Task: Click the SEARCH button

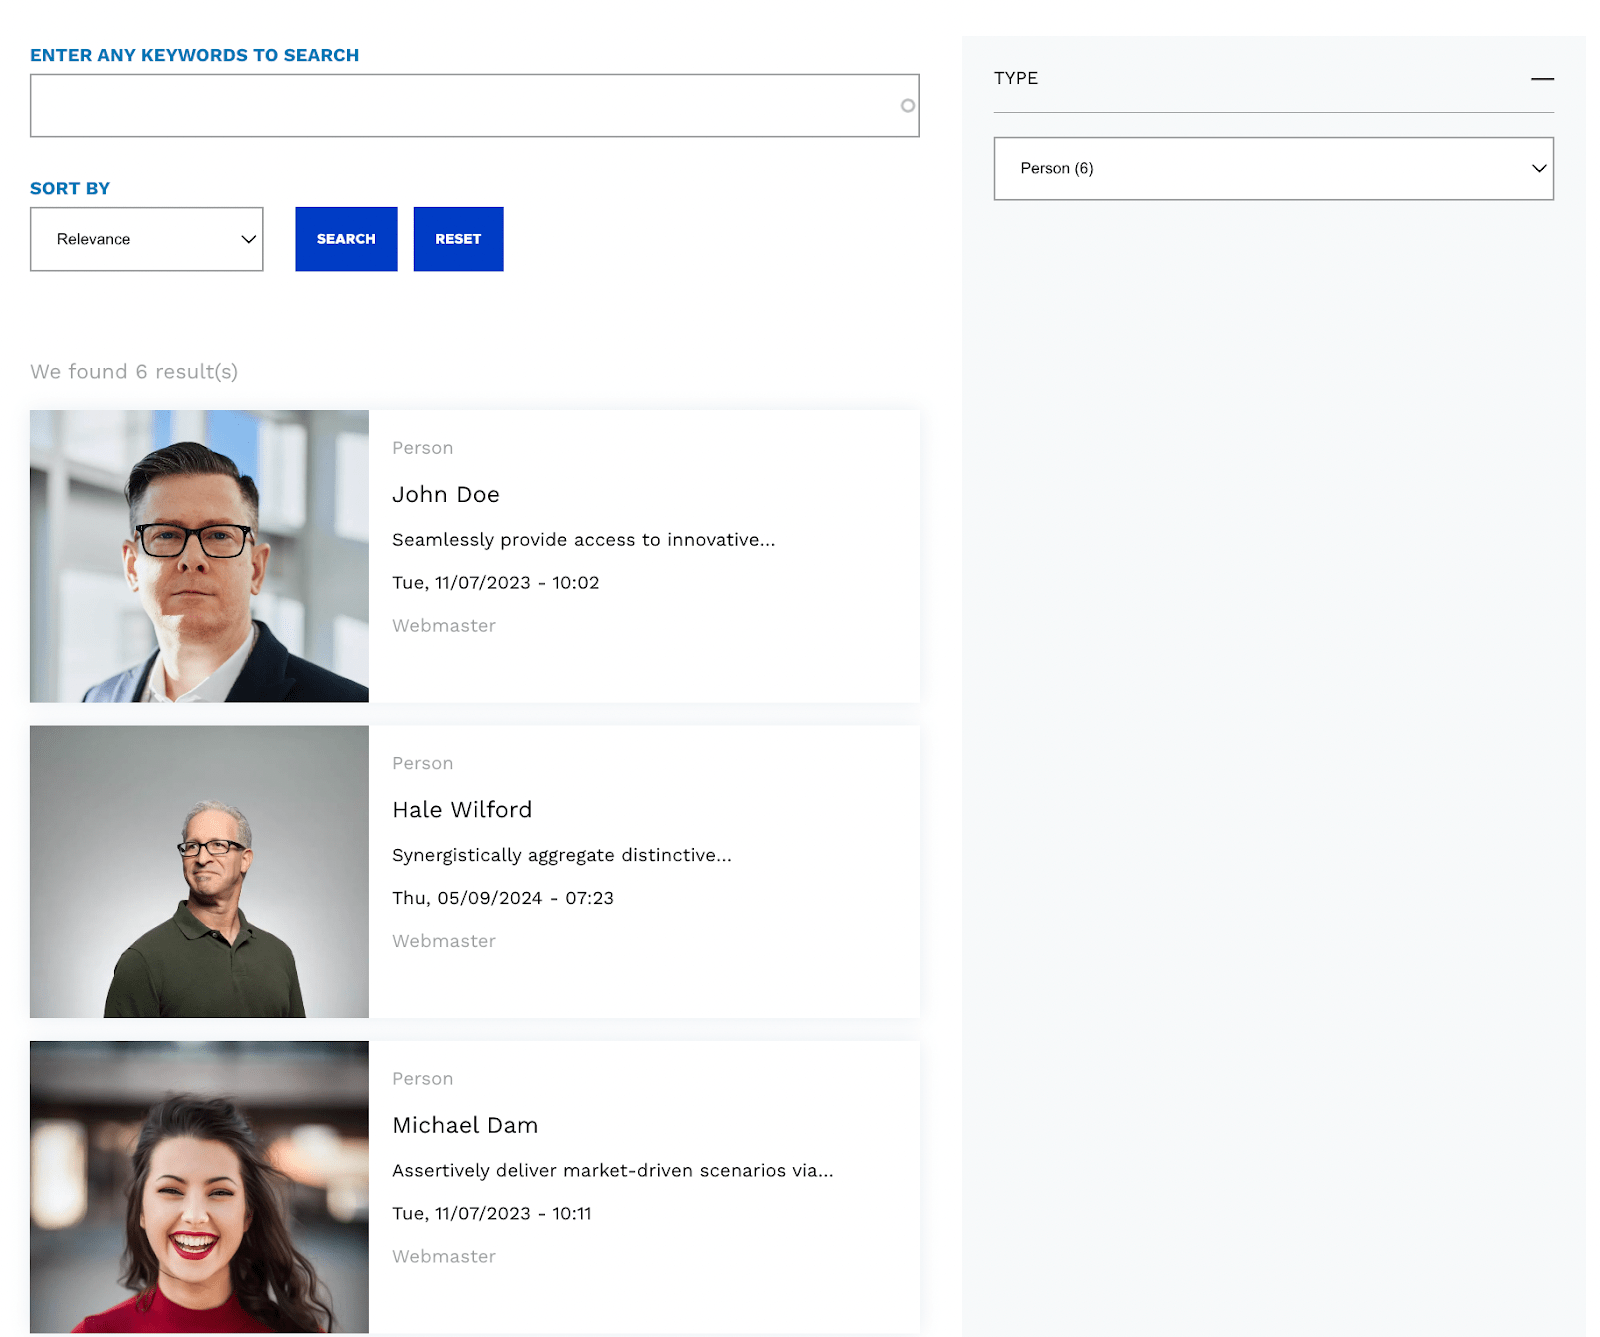Action: 346,239
